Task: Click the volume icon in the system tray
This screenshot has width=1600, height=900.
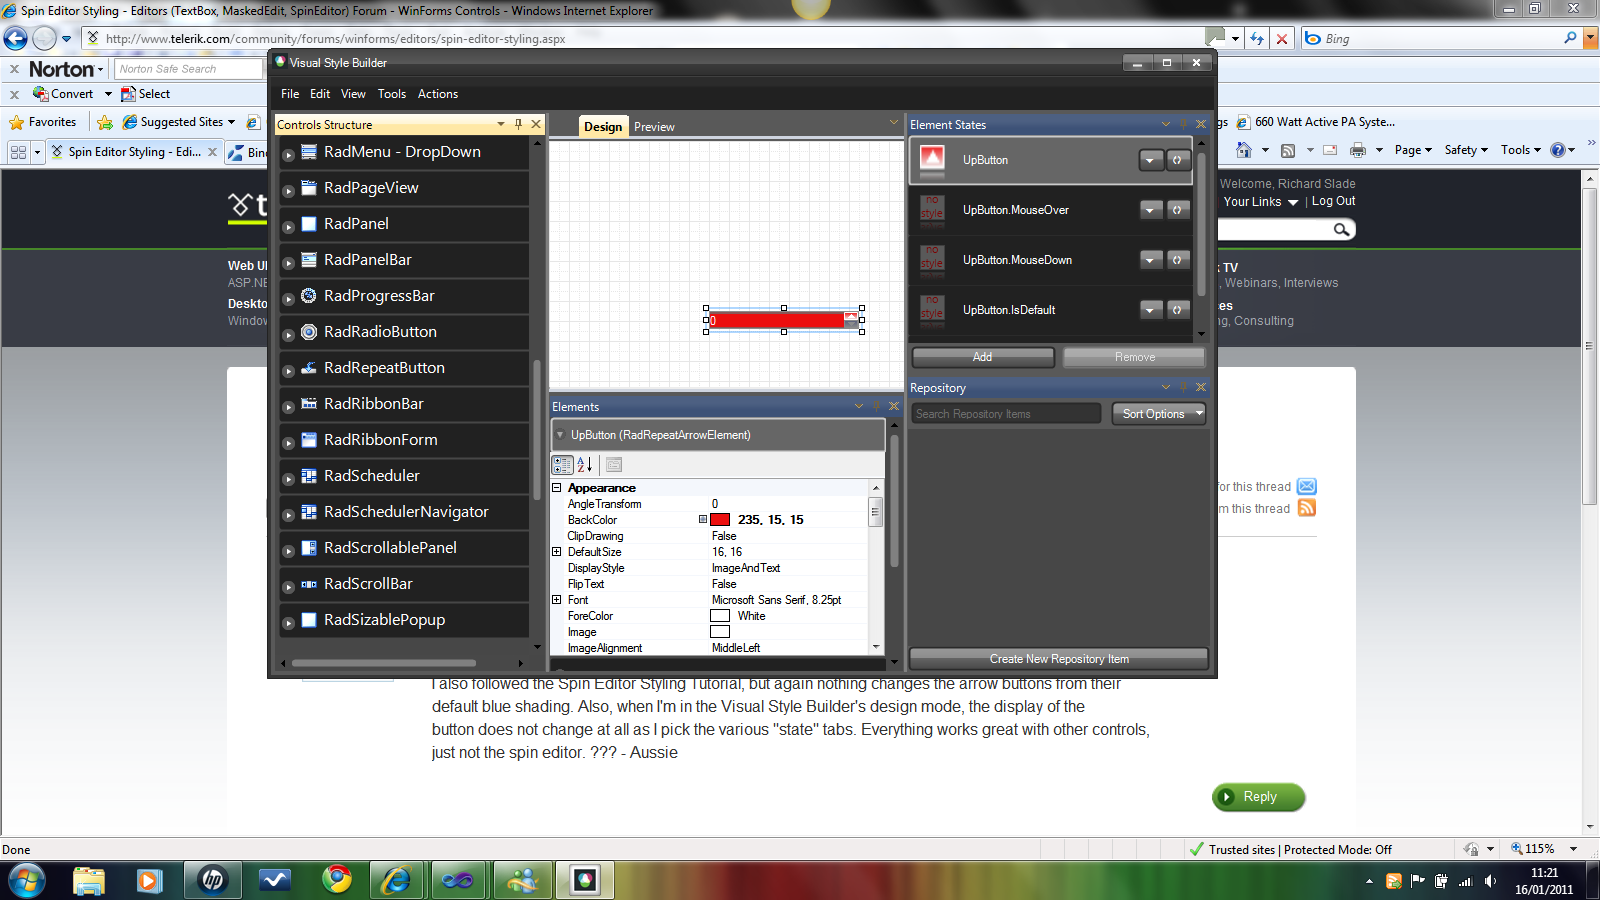Action: tap(1491, 881)
